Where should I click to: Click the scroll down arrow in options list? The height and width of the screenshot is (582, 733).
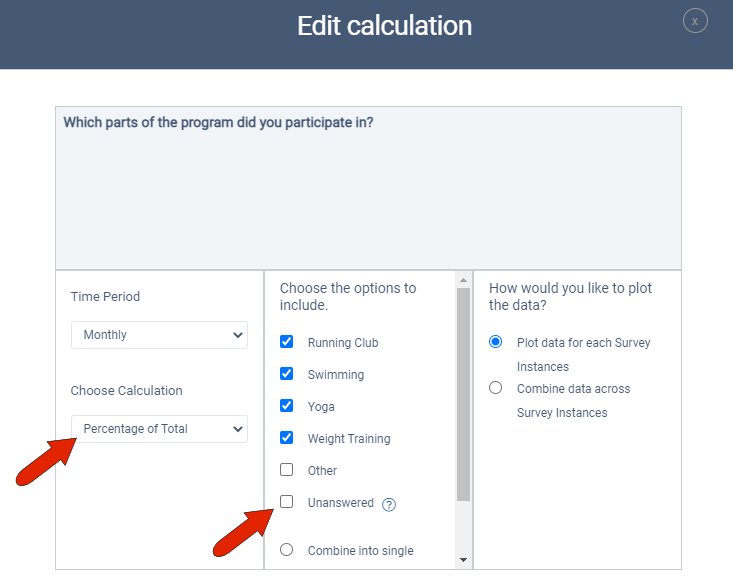coord(463,560)
